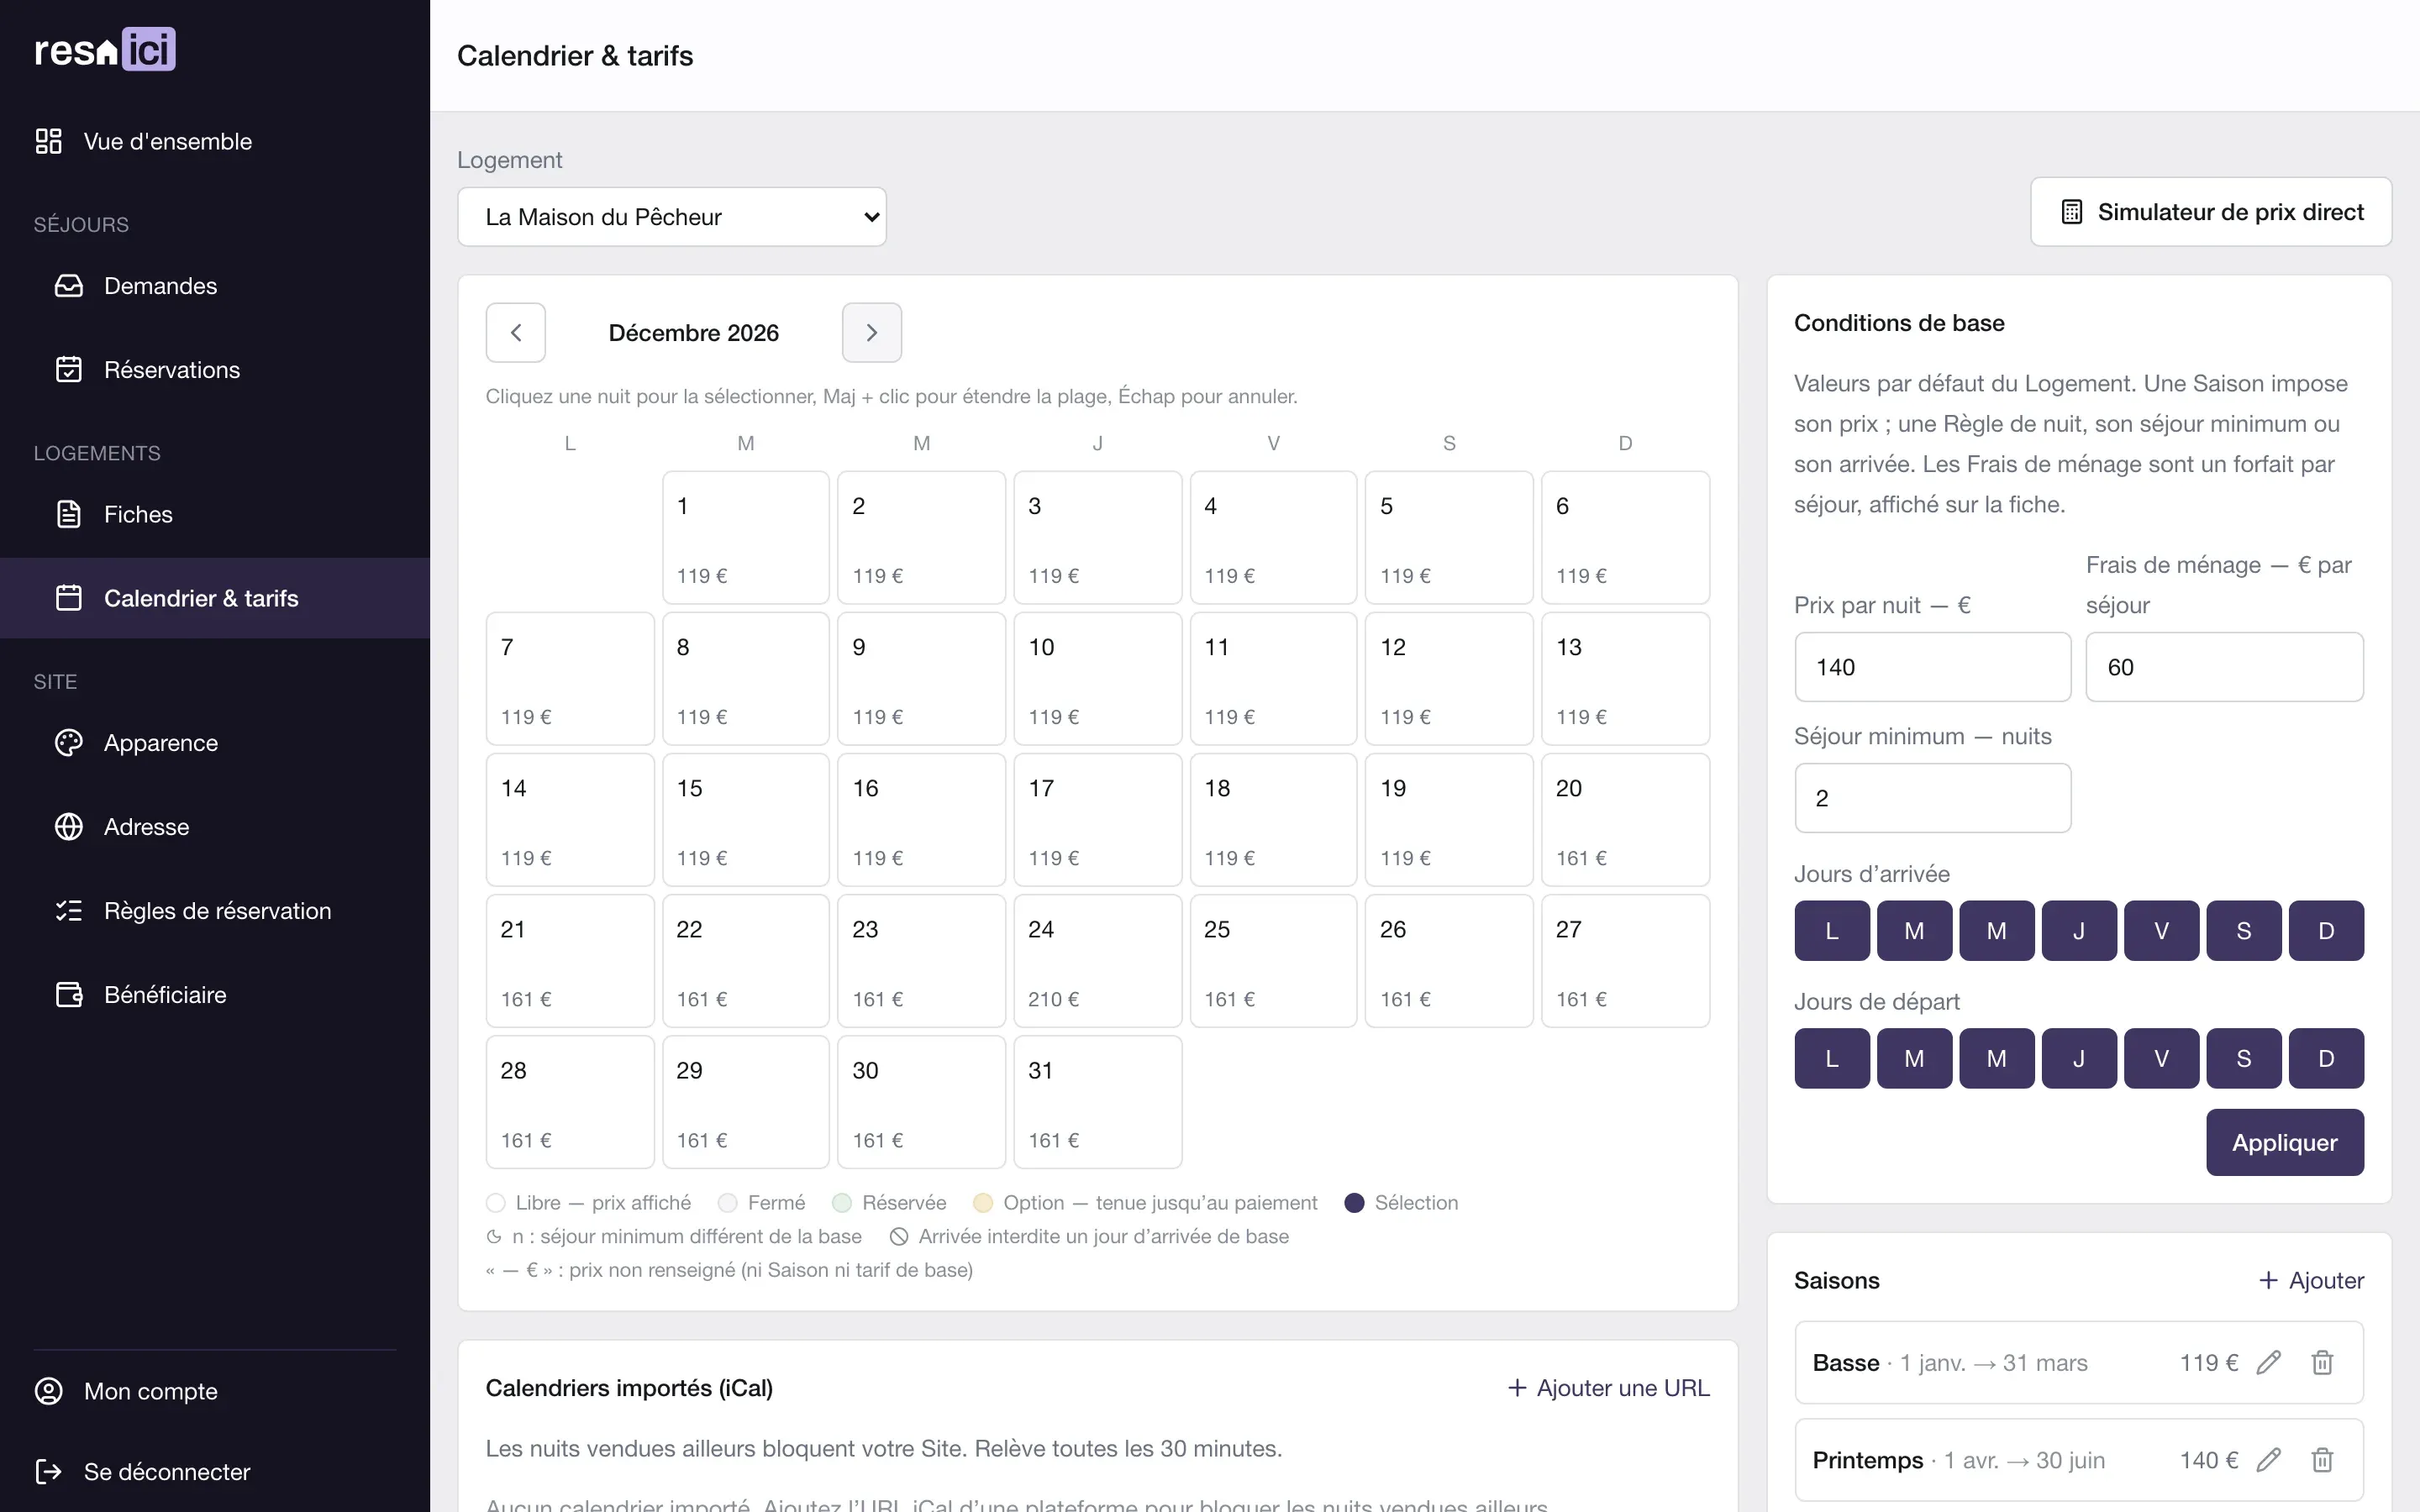
Task: Delete the Printemps season trash icon
Action: click(x=2322, y=1460)
